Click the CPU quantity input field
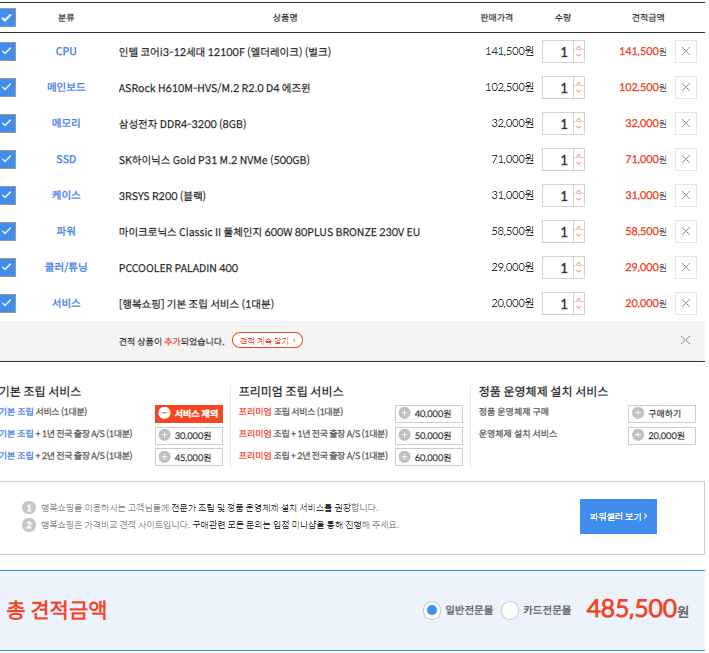The width and height of the screenshot is (709, 653). 558,52
